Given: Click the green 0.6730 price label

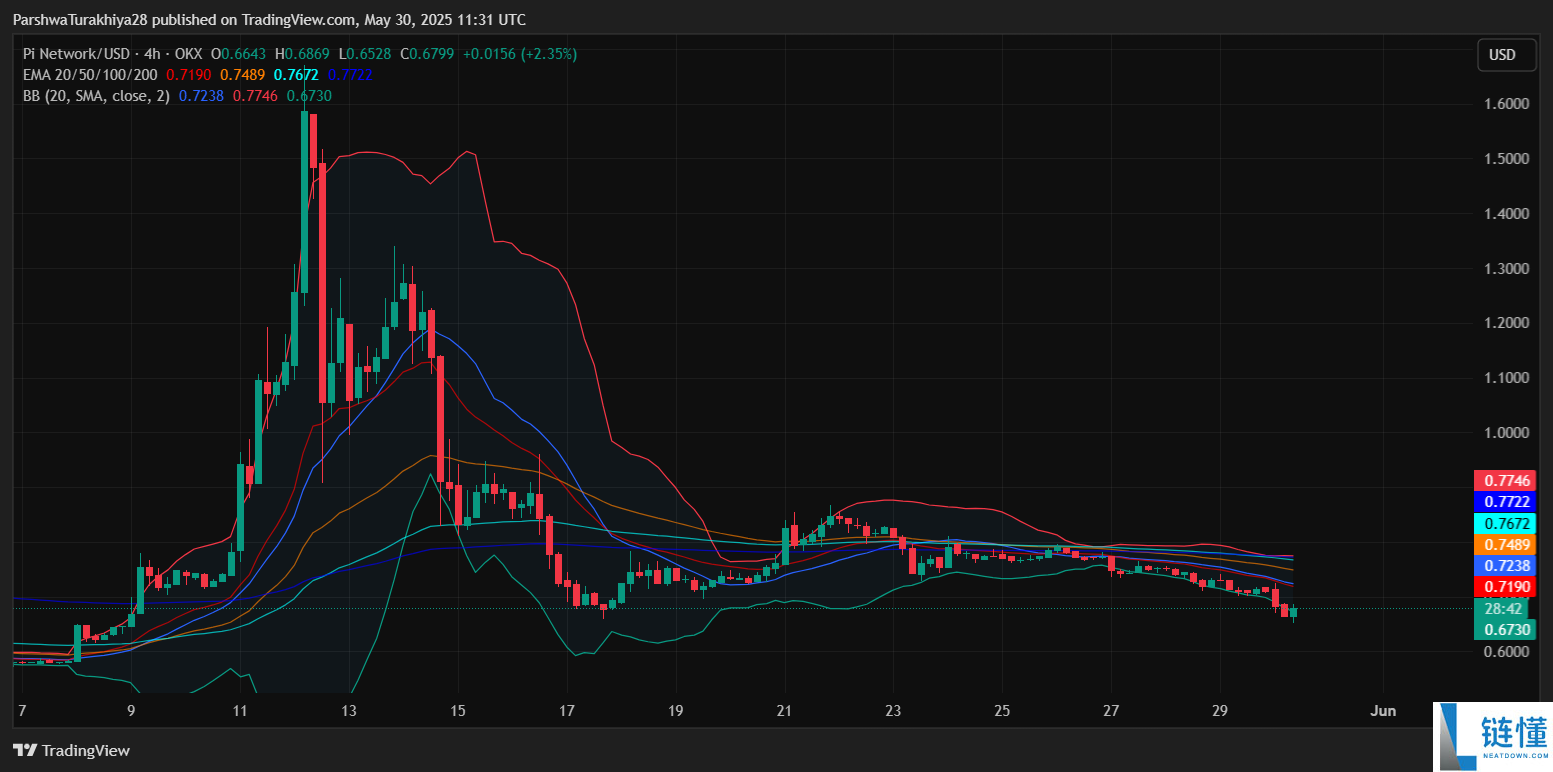Looking at the screenshot, I should [1505, 629].
